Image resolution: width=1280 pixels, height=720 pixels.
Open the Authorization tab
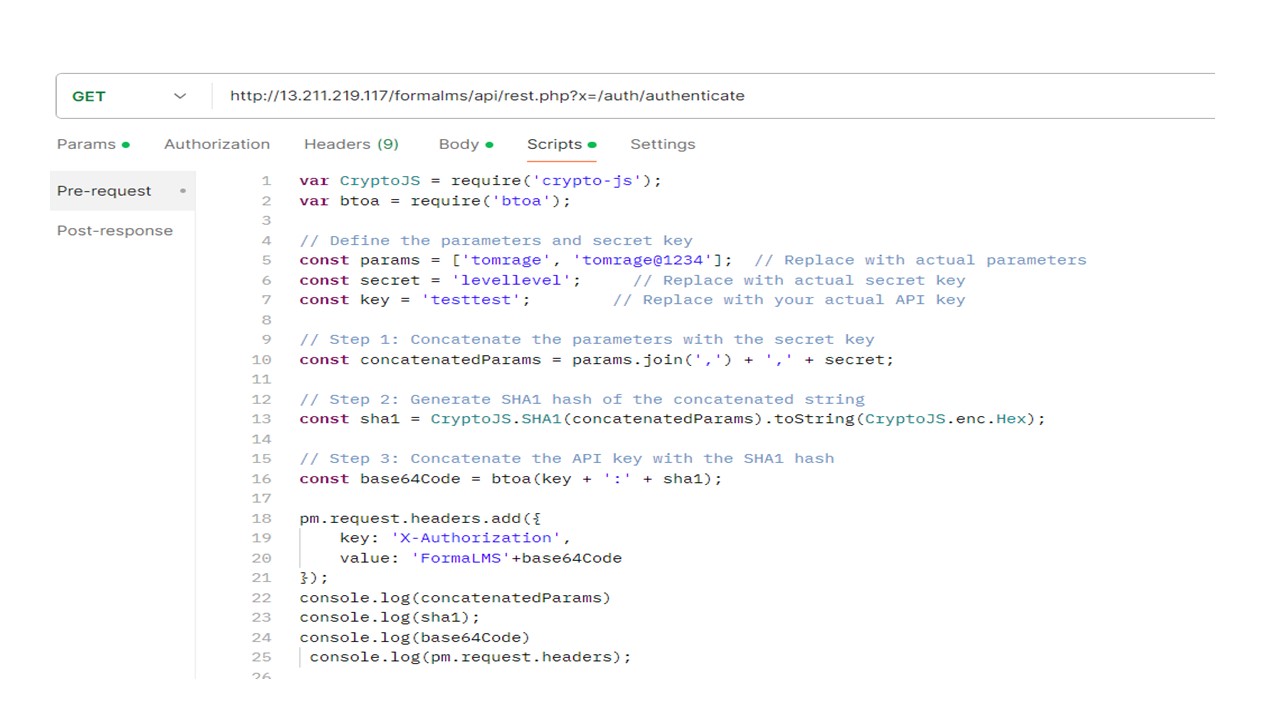click(x=217, y=144)
